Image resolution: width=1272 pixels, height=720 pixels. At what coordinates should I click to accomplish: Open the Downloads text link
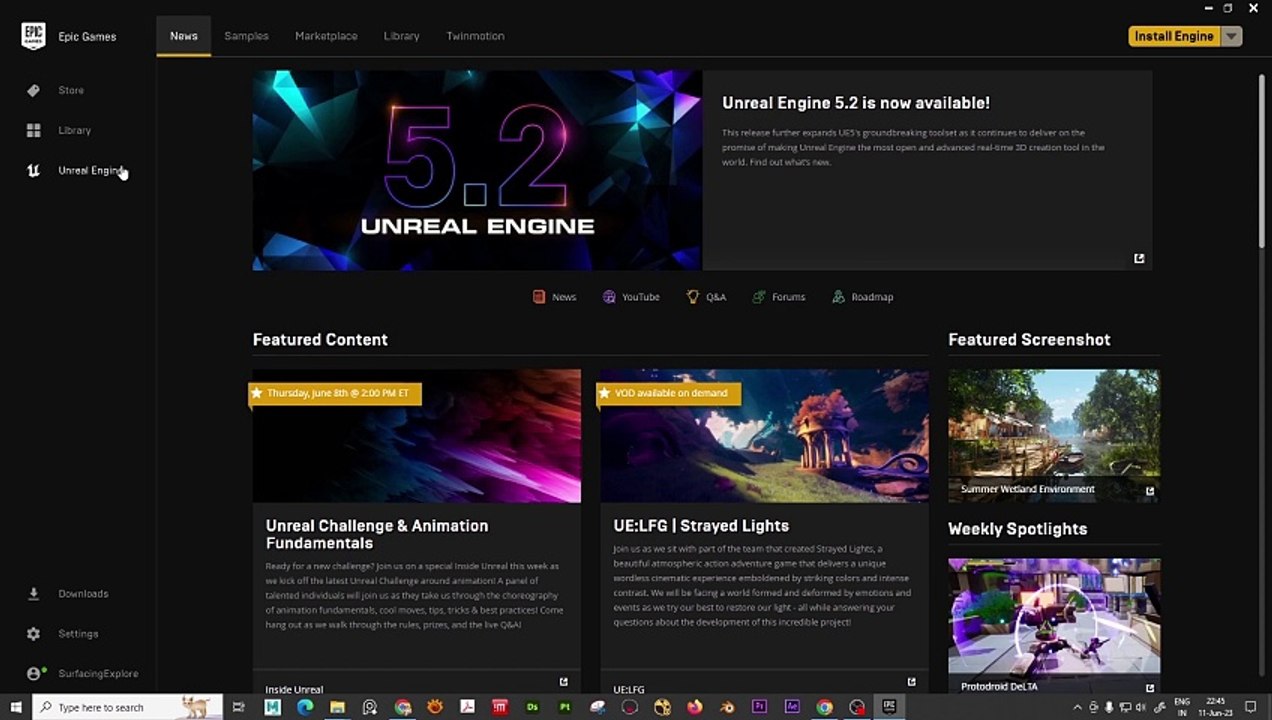(83, 593)
